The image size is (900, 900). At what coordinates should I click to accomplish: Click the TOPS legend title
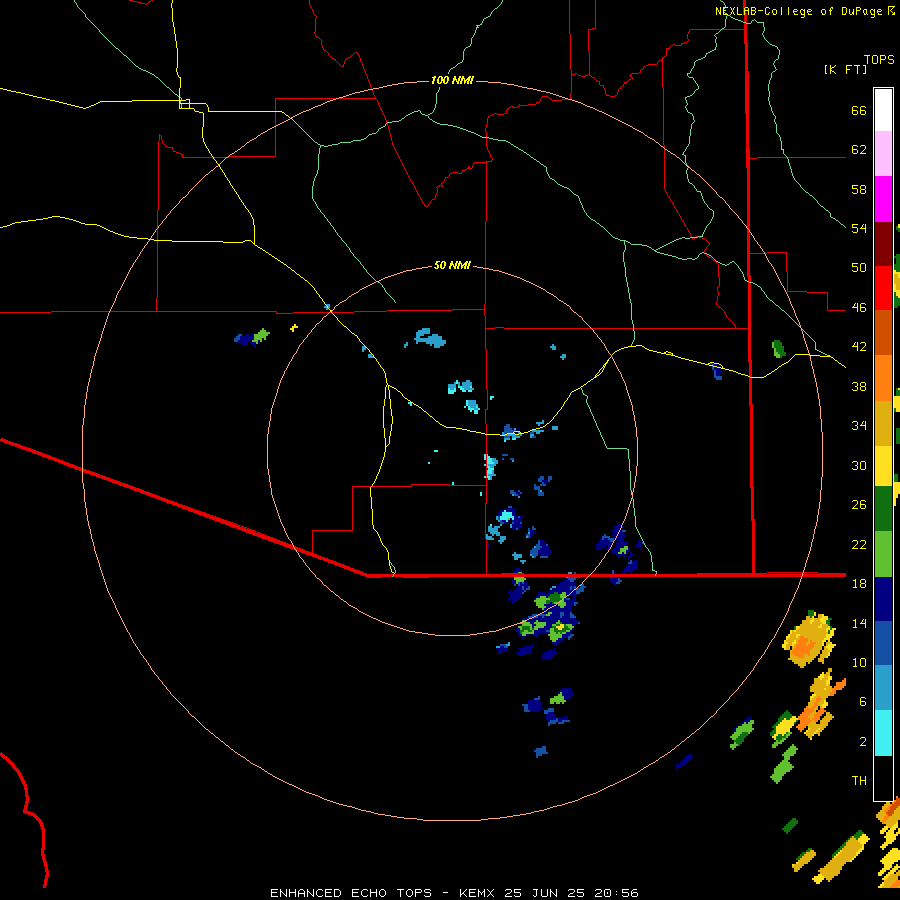[x=879, y=59]
